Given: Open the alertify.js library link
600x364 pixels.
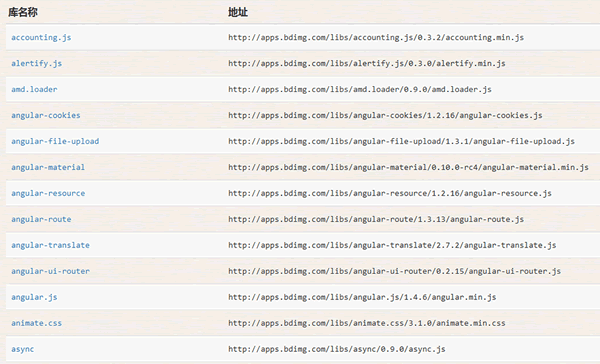Looking at the screenshot, I should pyautogui.click(x=36, y=64).
